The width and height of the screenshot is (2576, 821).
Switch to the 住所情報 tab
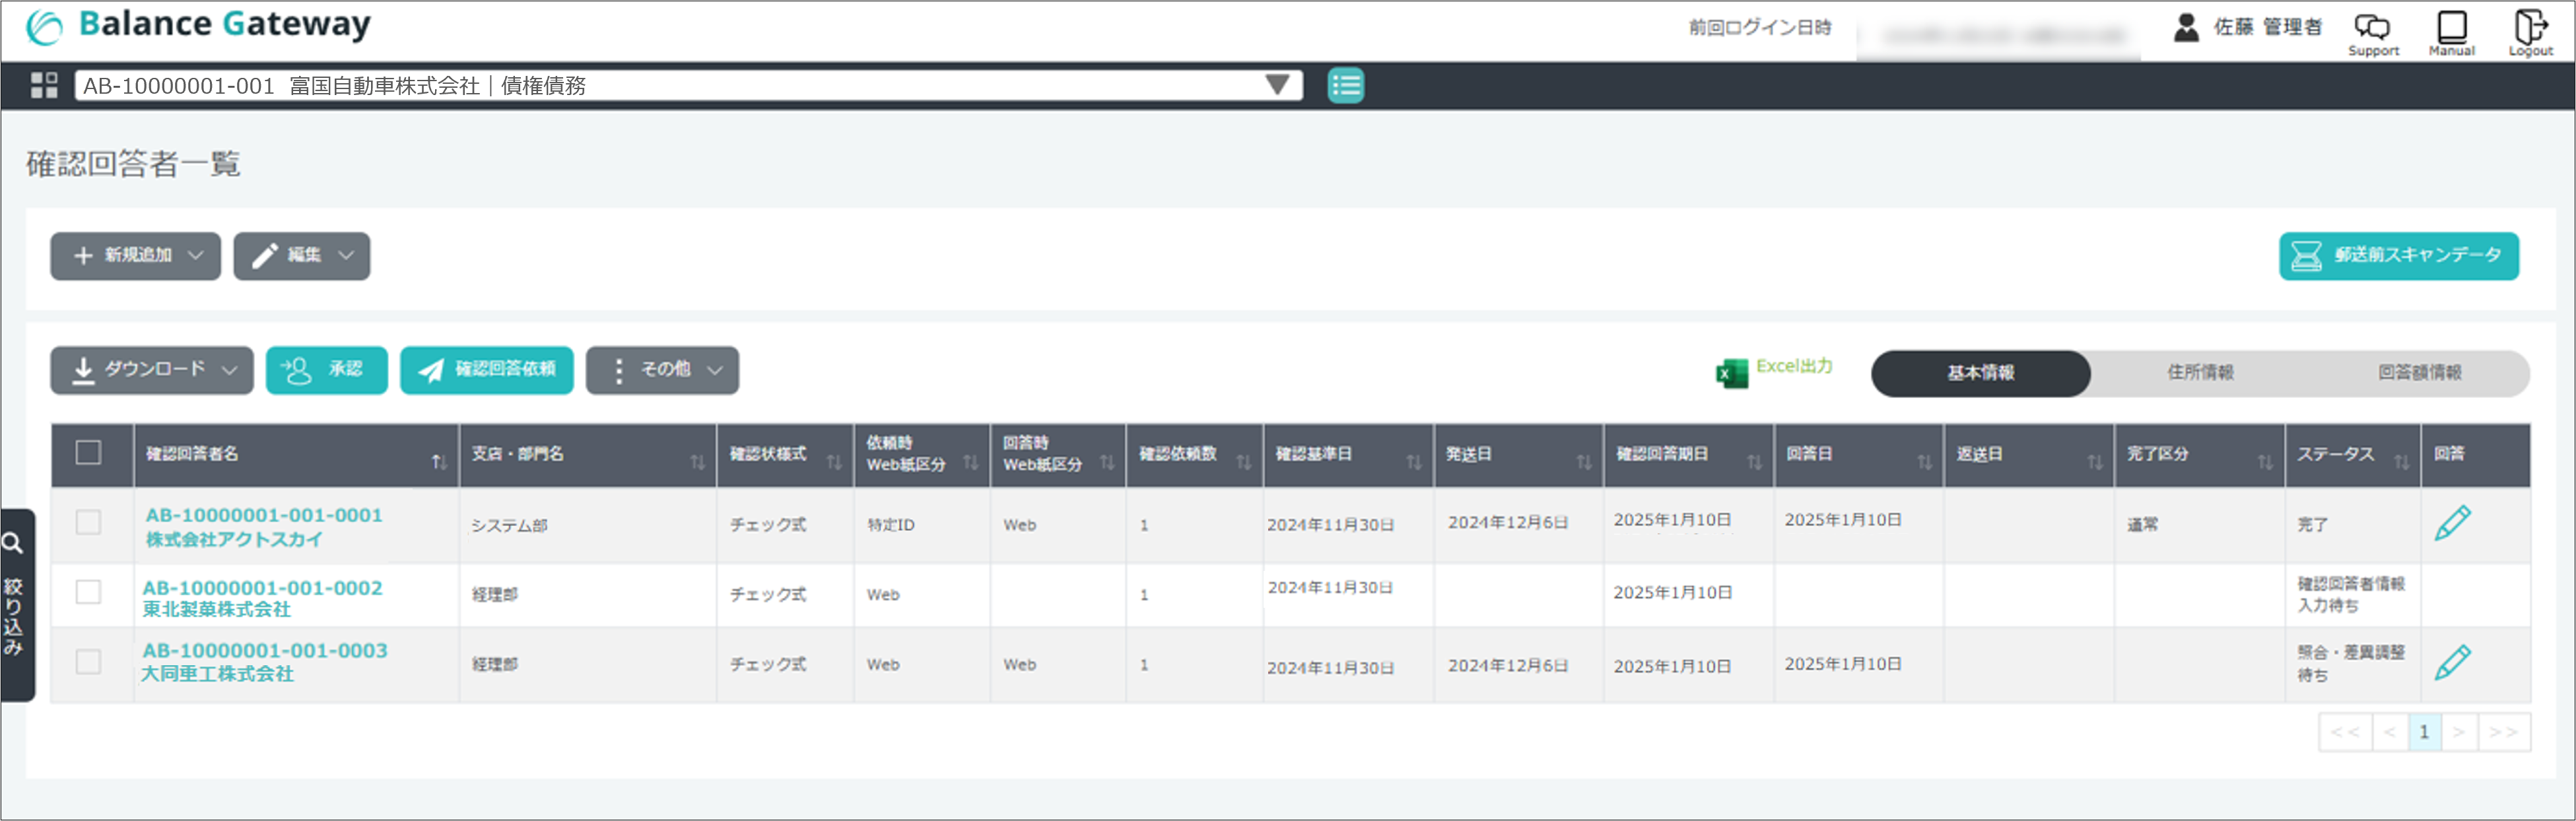pyautogui.click(x=2200, y=373)
